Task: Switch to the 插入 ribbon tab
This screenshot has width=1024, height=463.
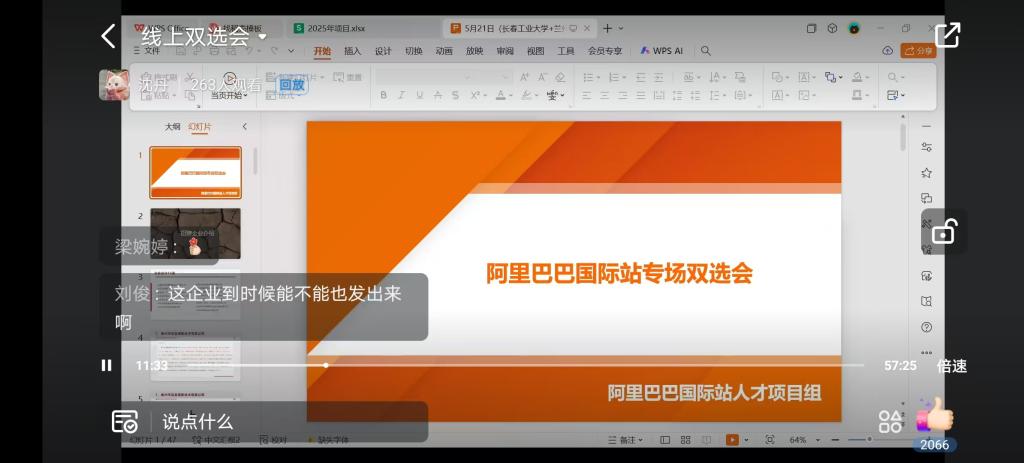Action: click(353, 51)
